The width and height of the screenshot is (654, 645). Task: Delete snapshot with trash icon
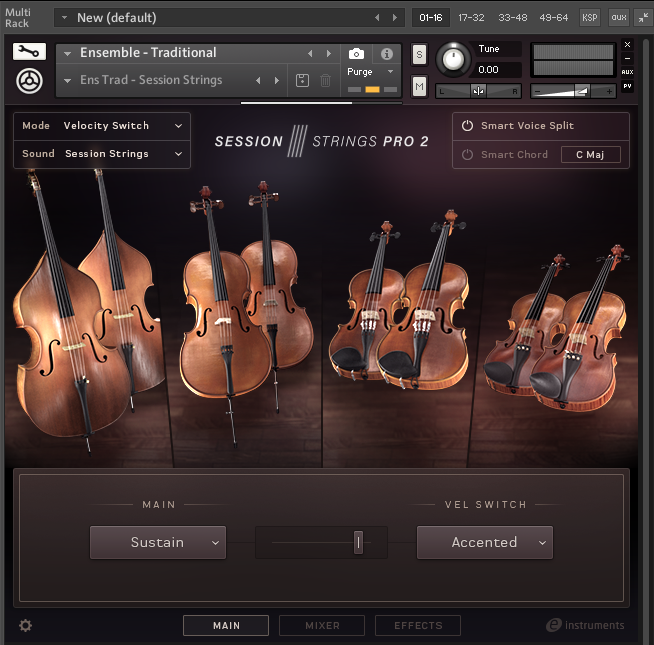325,80
